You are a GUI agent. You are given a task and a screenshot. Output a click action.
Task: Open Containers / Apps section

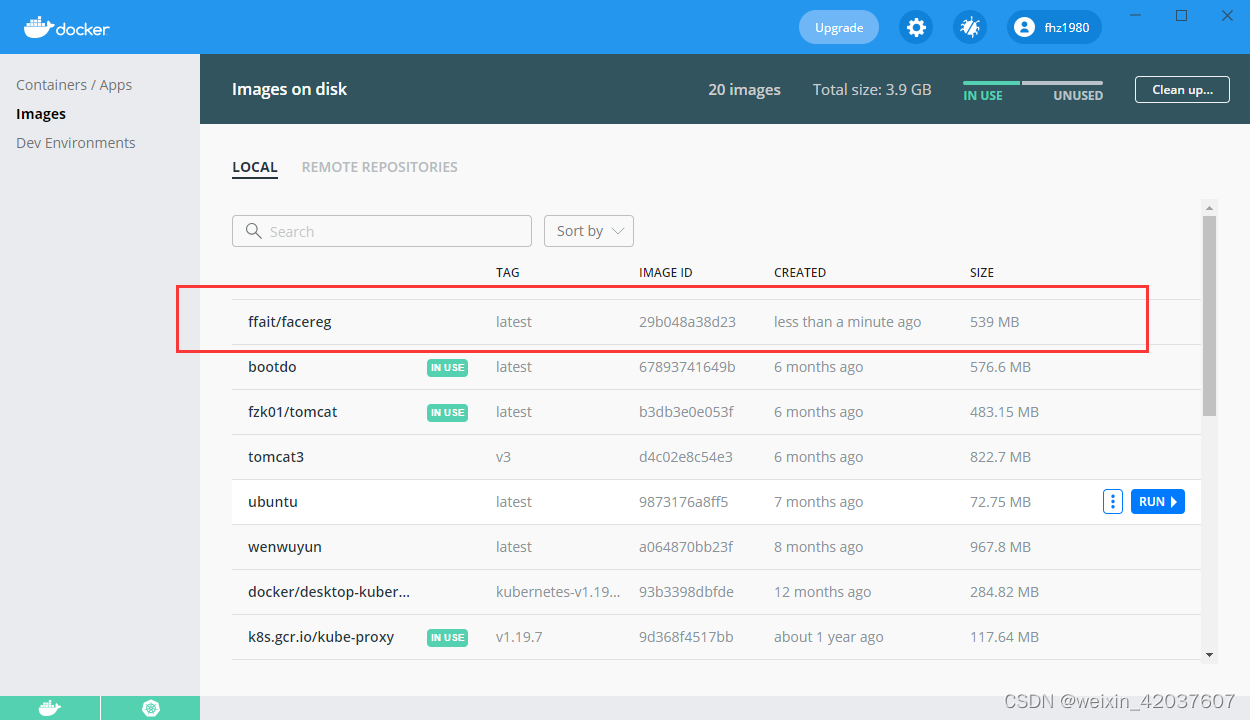click(x=74, y=85)
